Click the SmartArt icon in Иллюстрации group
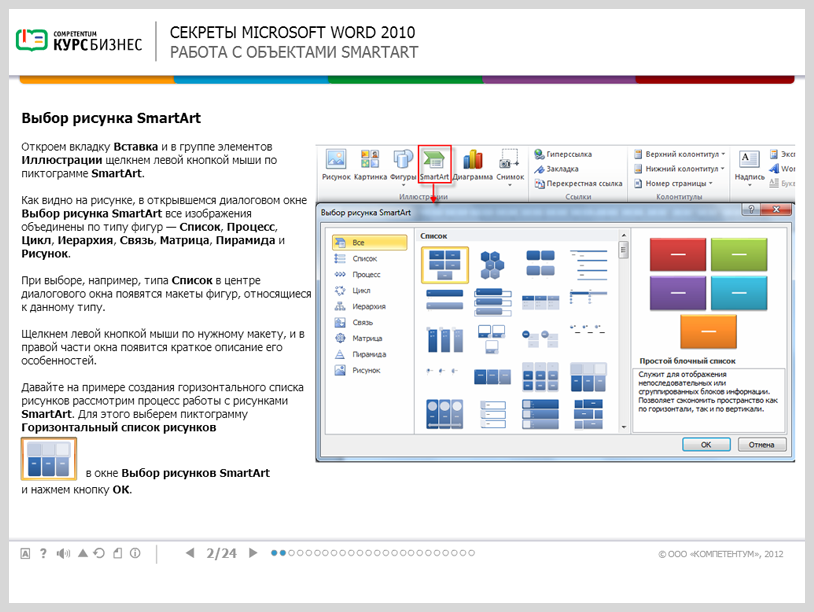The image size is (814, 612). coord(435,165)
